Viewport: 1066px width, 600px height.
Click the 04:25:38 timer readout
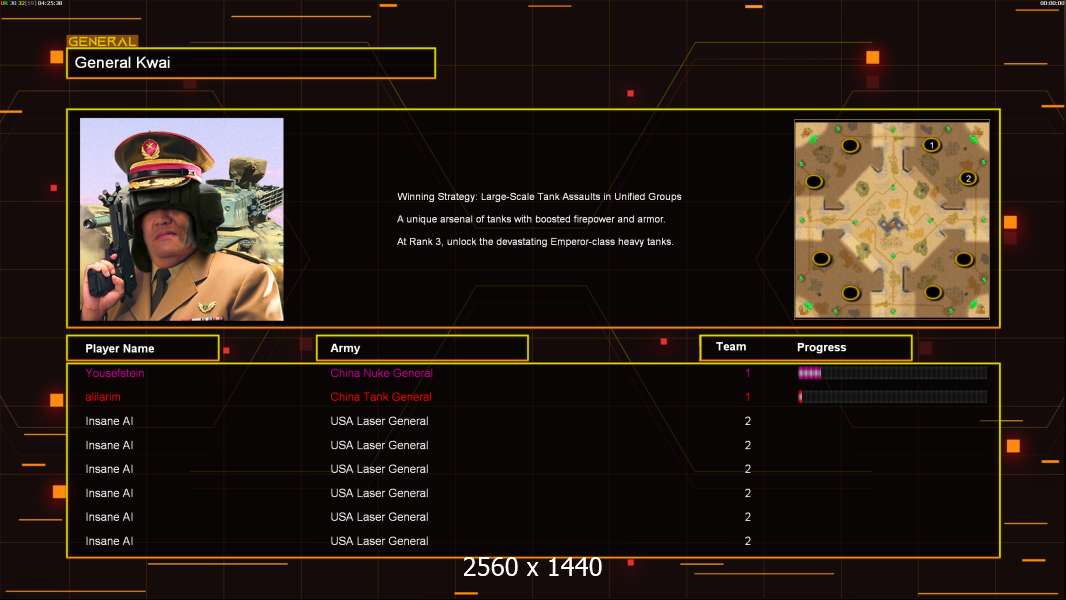tap(50, 4)
